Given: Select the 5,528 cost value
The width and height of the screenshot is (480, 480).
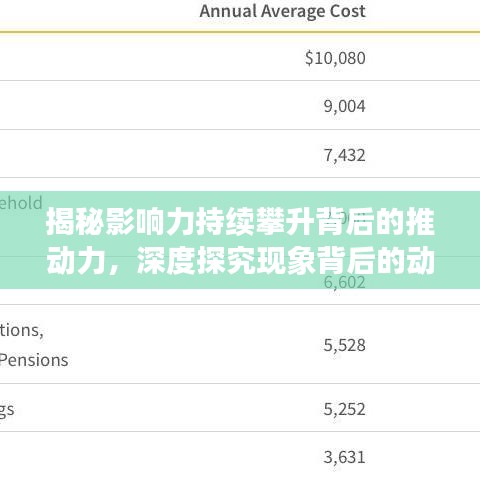Looking at the screenshot, I should (345, 345).
